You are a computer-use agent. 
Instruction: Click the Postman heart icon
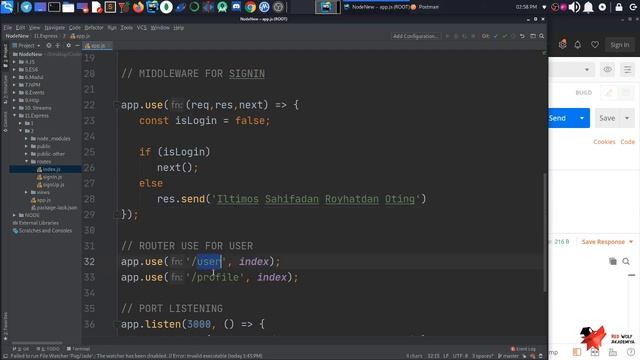pyautogui.click(x=595, y=44)
